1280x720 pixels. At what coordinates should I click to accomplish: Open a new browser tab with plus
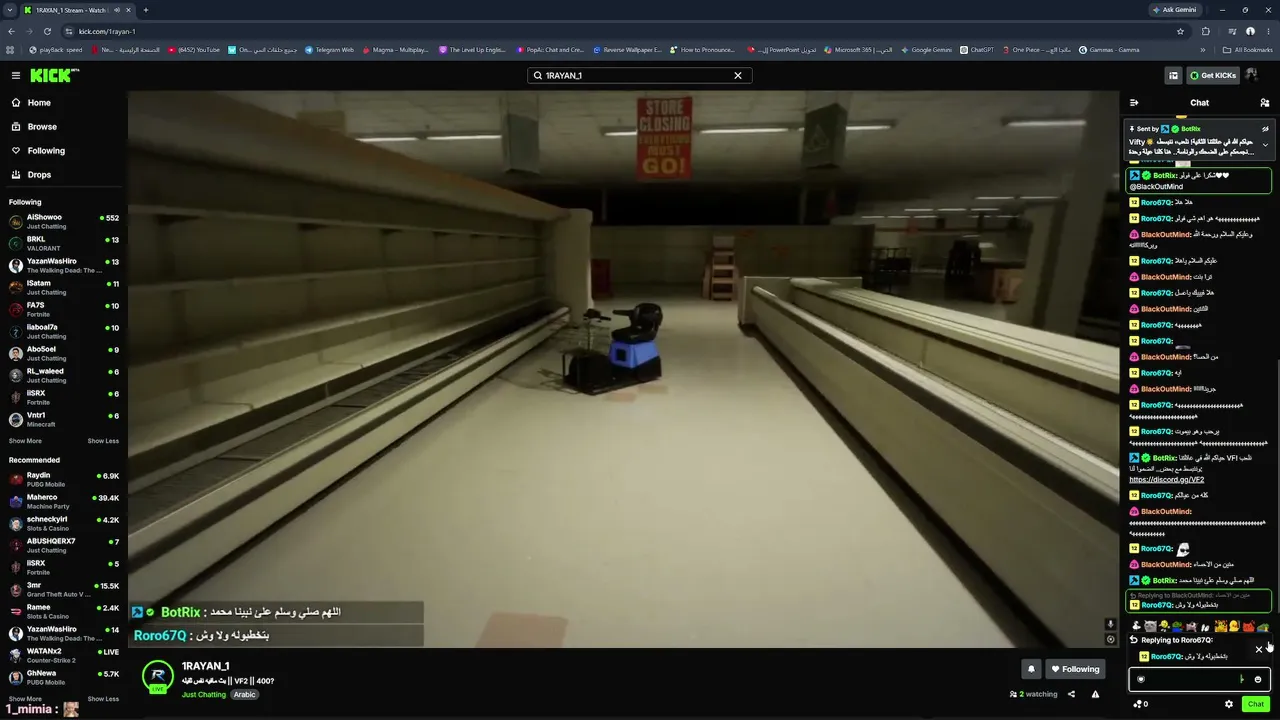tap(145, 10)
